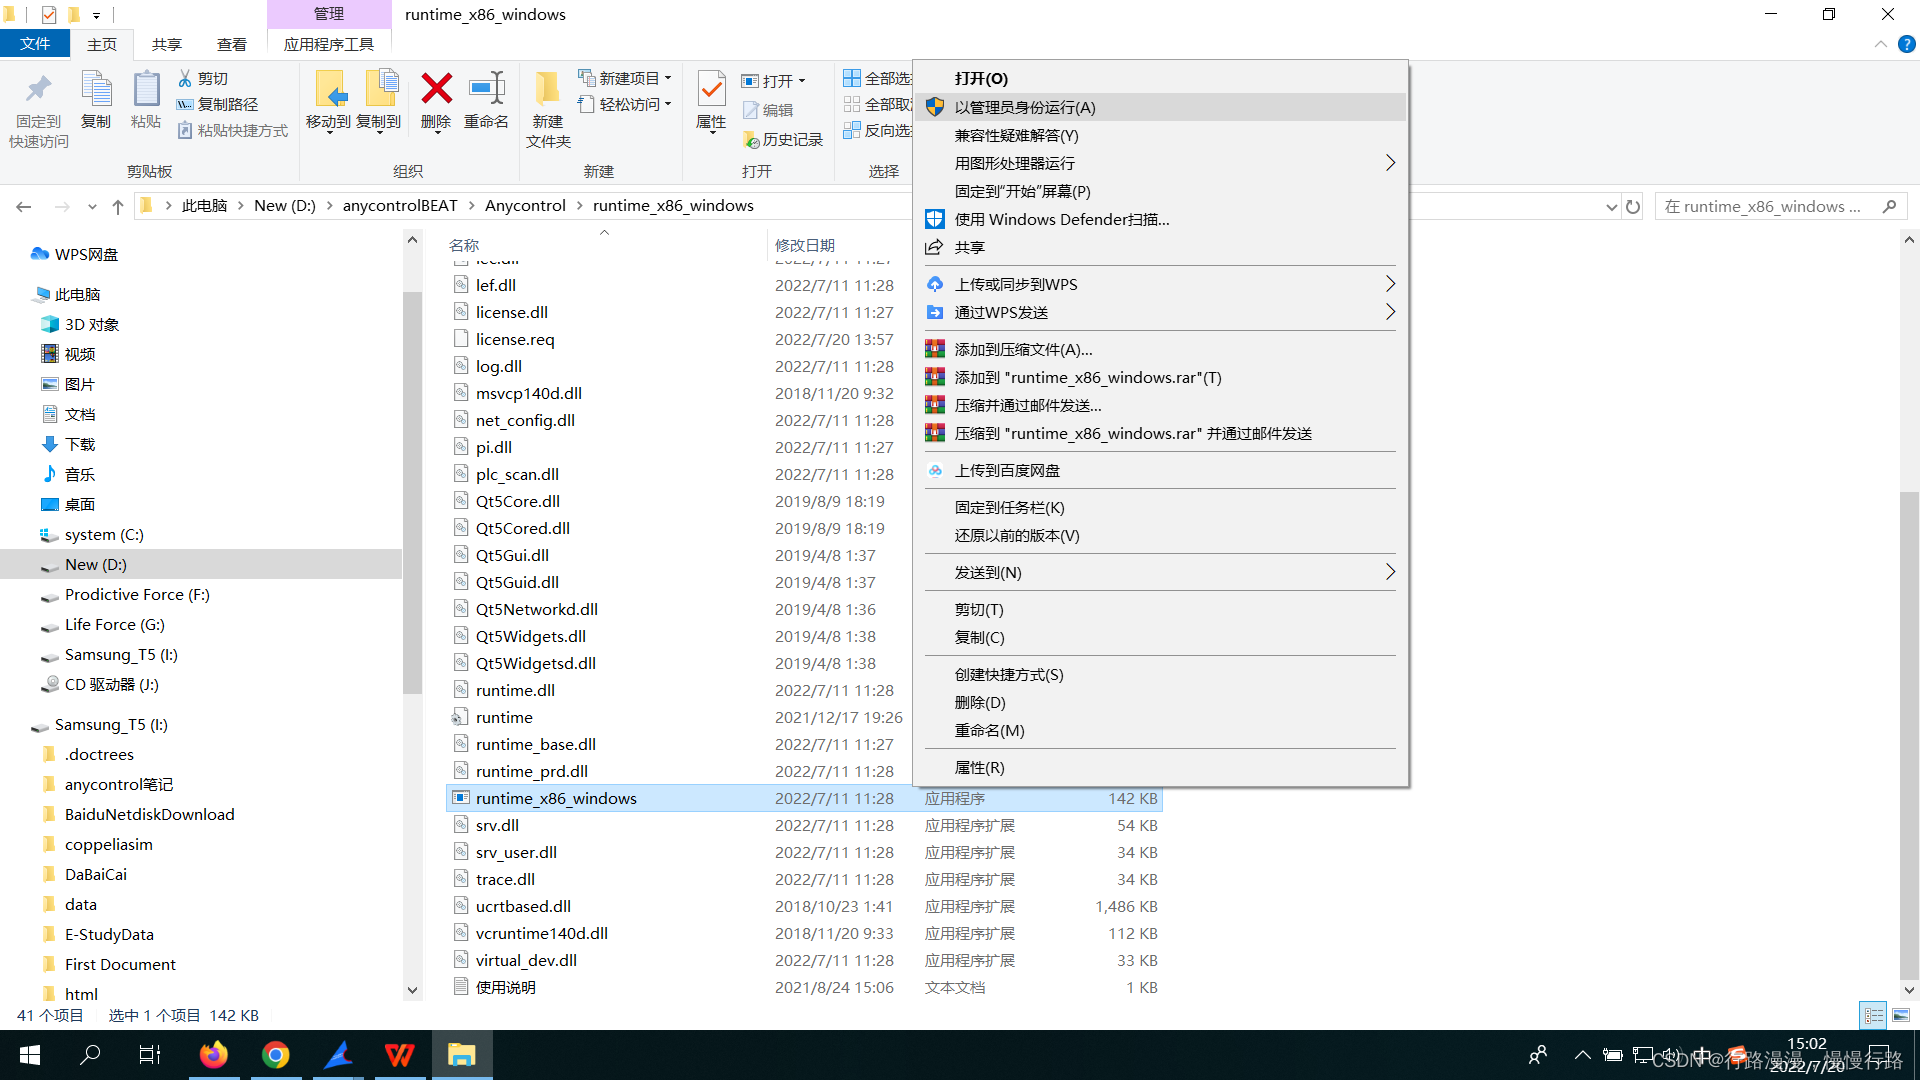The width and height of the screenshot is (1920, 1080).
Task: Click the search box for runtime_x86_windows
Action: 1770,206
